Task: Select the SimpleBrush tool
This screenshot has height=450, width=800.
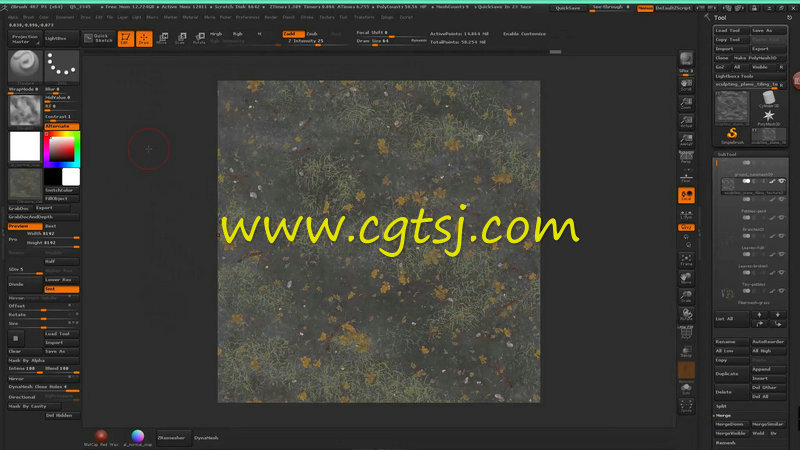Action: [732, 136]
